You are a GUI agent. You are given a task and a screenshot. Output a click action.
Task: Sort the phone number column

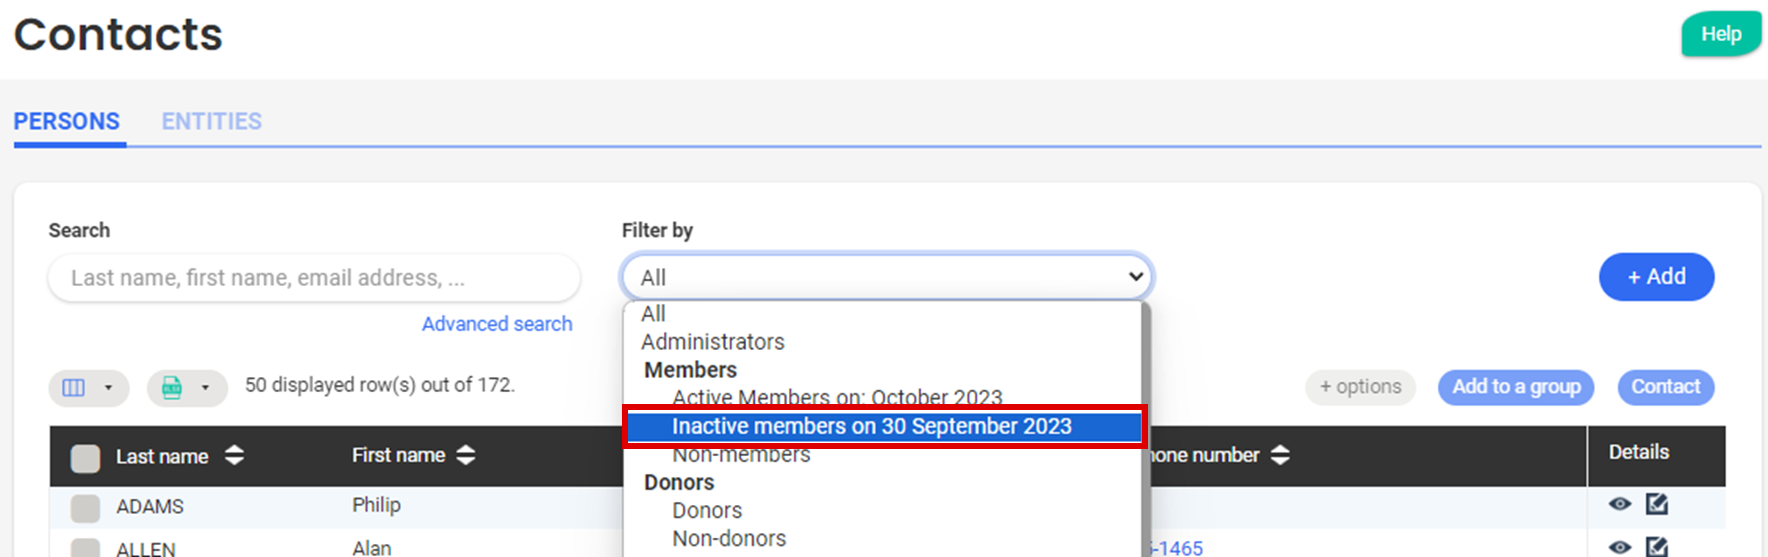(1280, 455)
